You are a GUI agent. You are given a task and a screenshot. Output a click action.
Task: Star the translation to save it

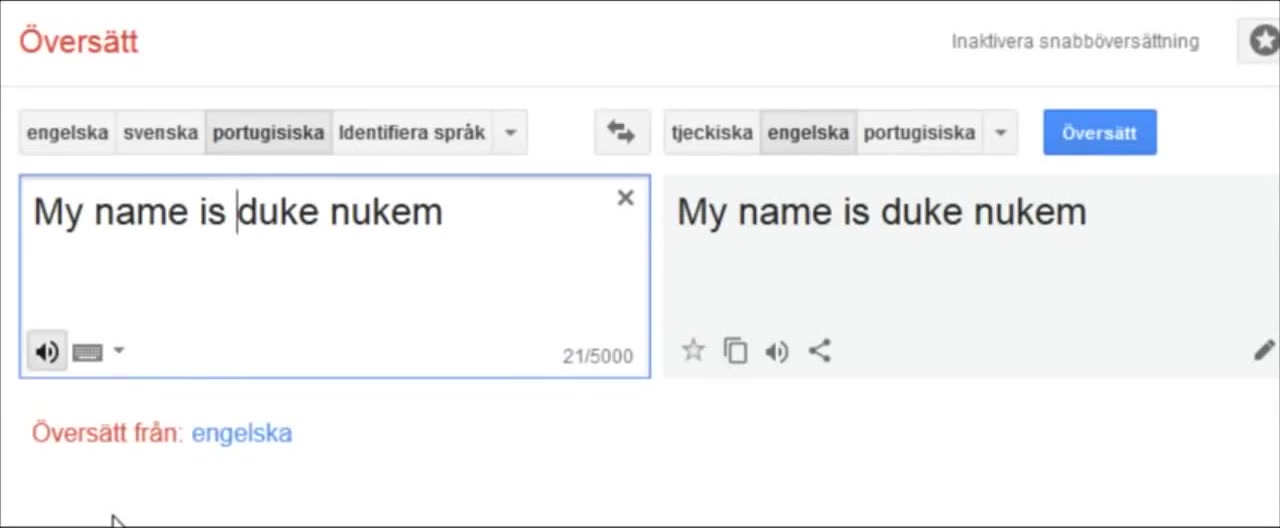coord(693,350)
